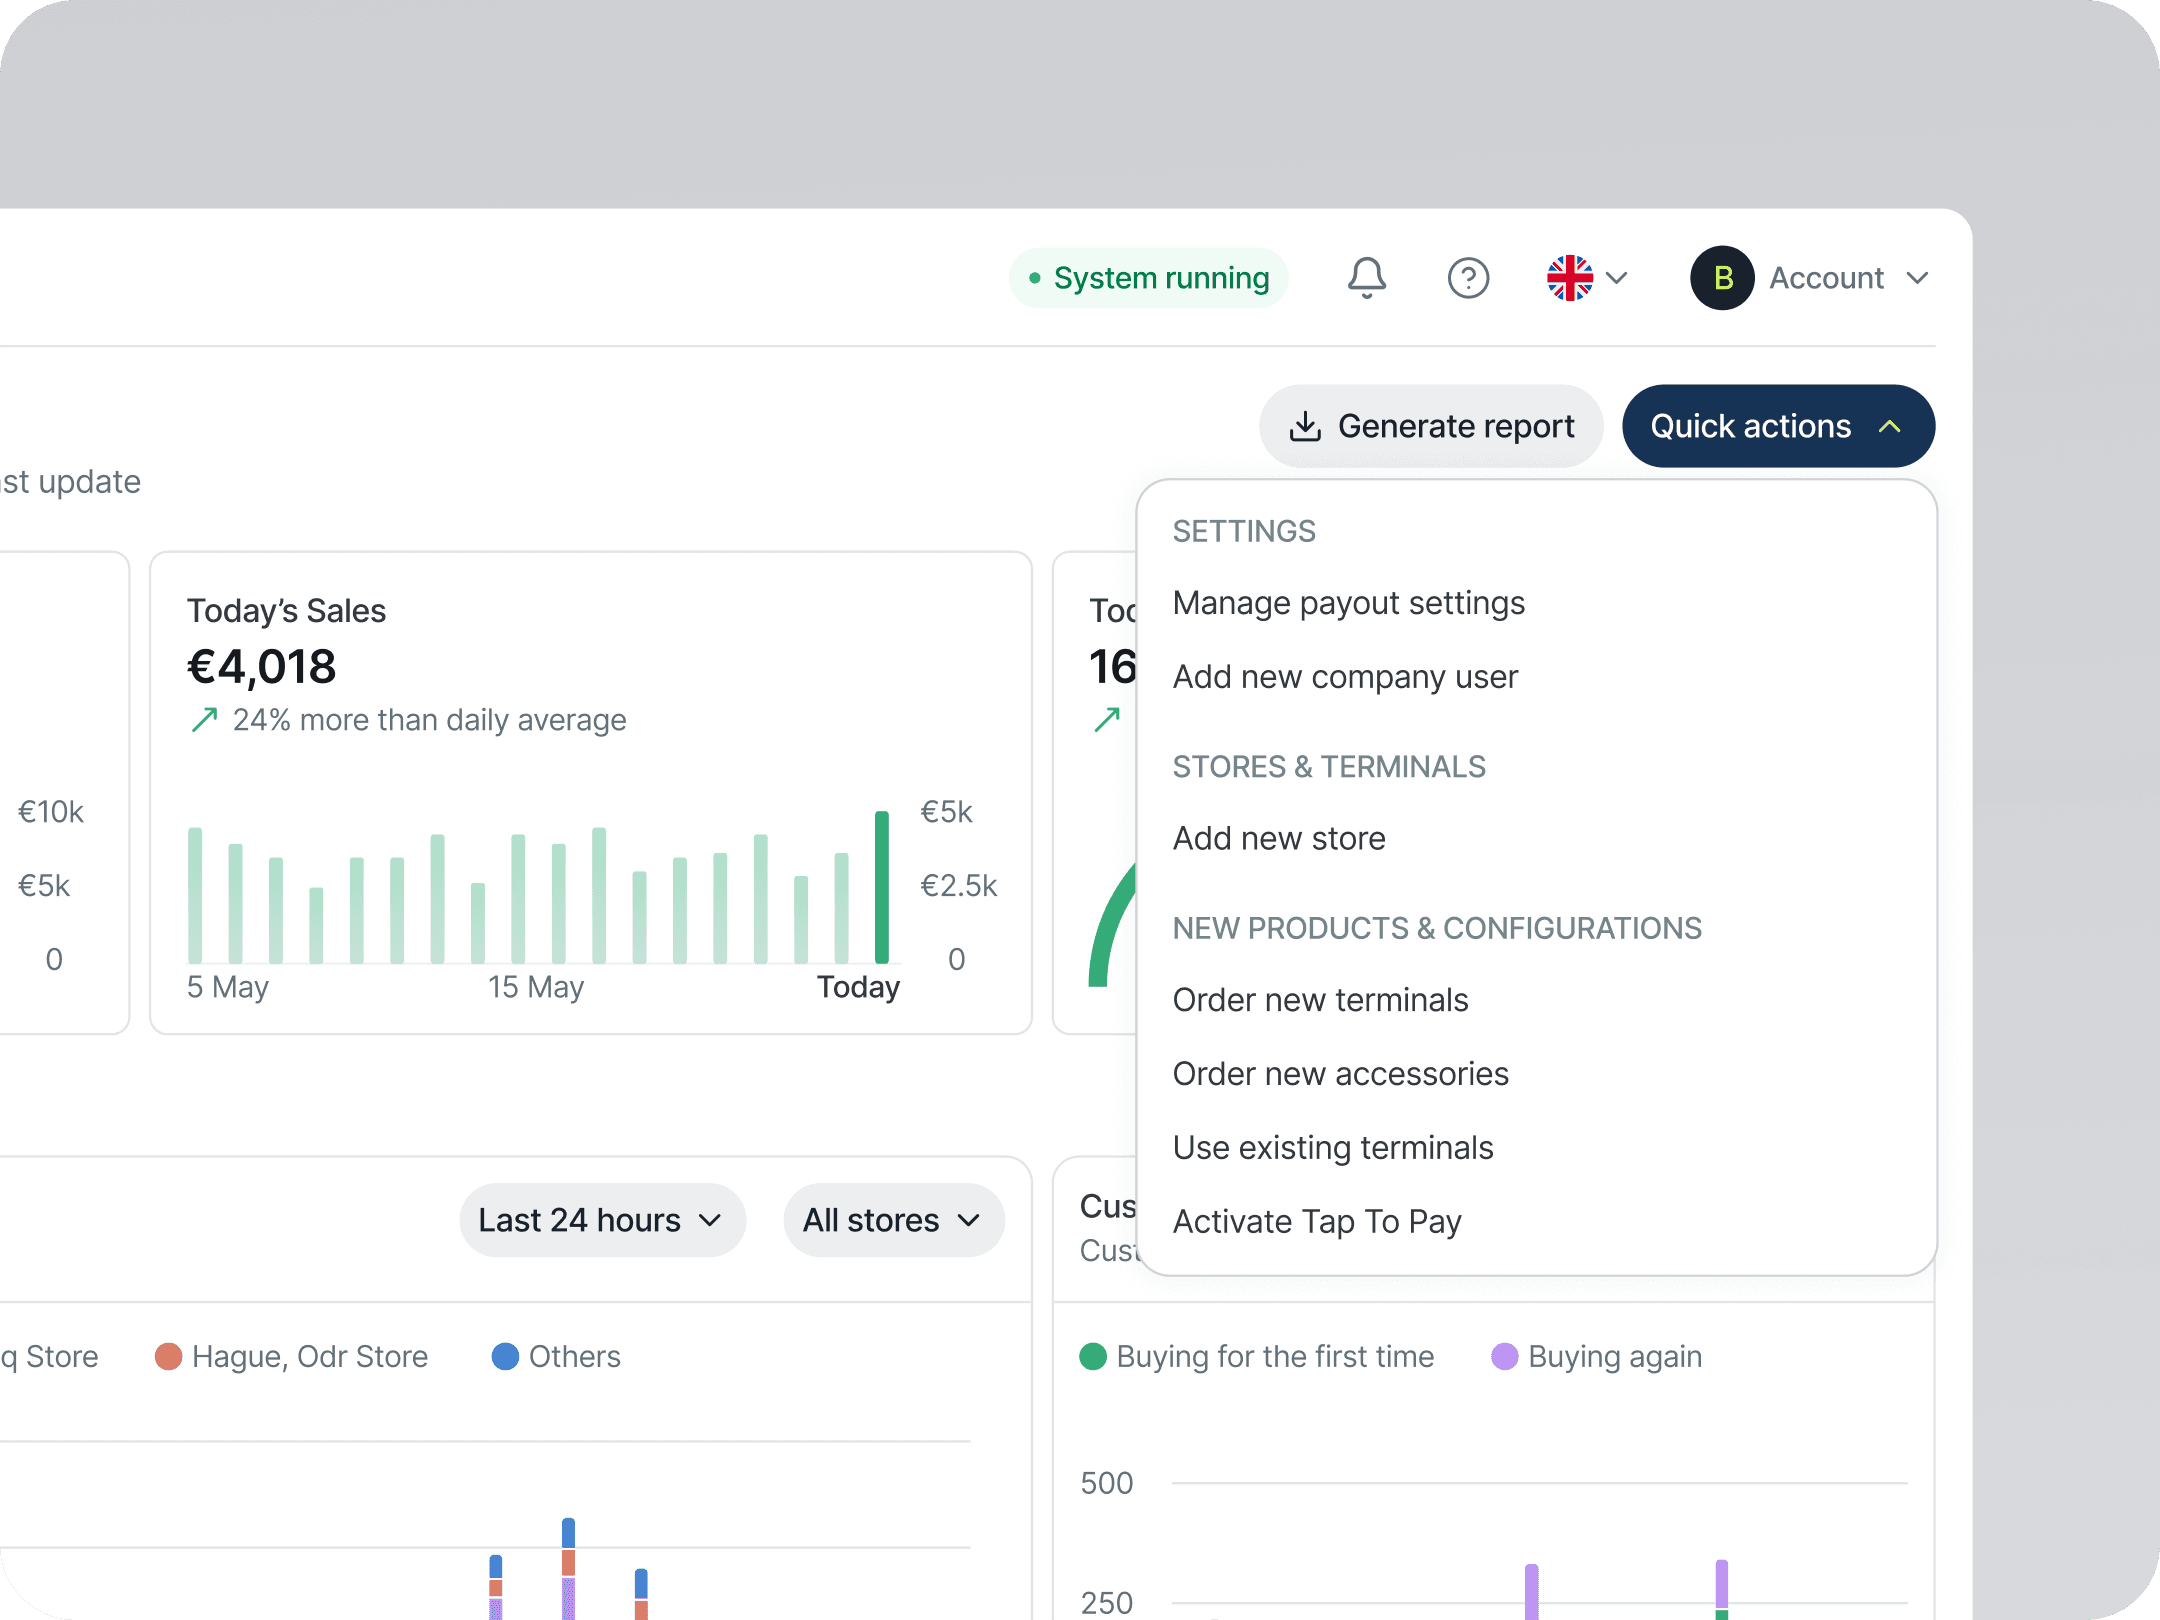Click the download icon in Generate report
The width and height of the screenshot is (2160, 1620).
[1305, 427]
